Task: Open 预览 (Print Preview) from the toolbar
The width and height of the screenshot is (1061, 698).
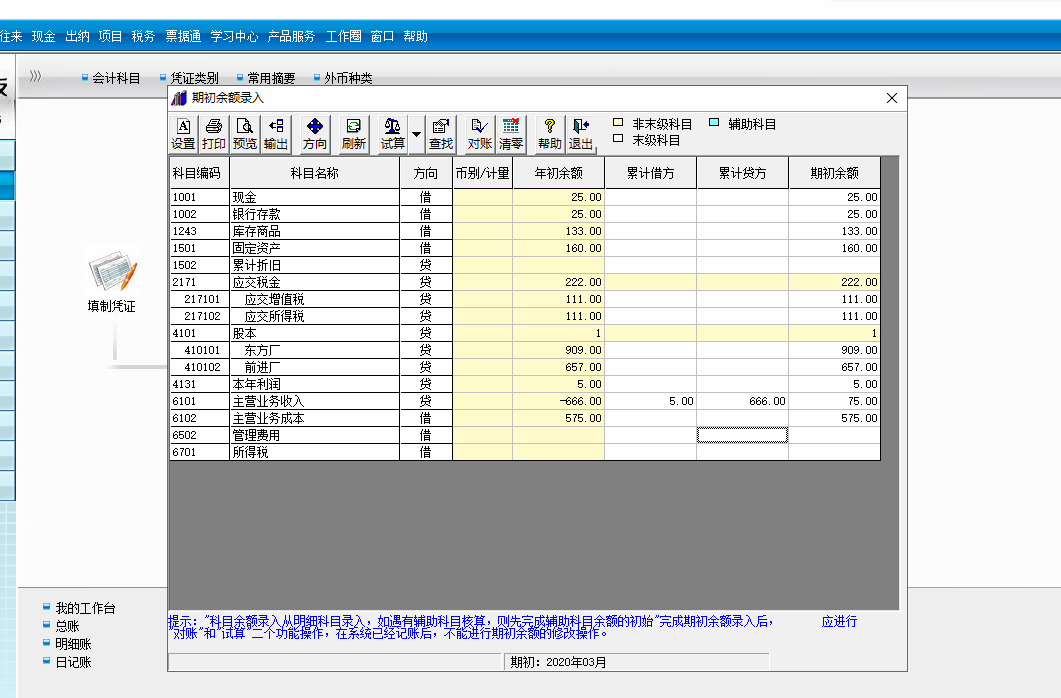Action: (245, 134)
